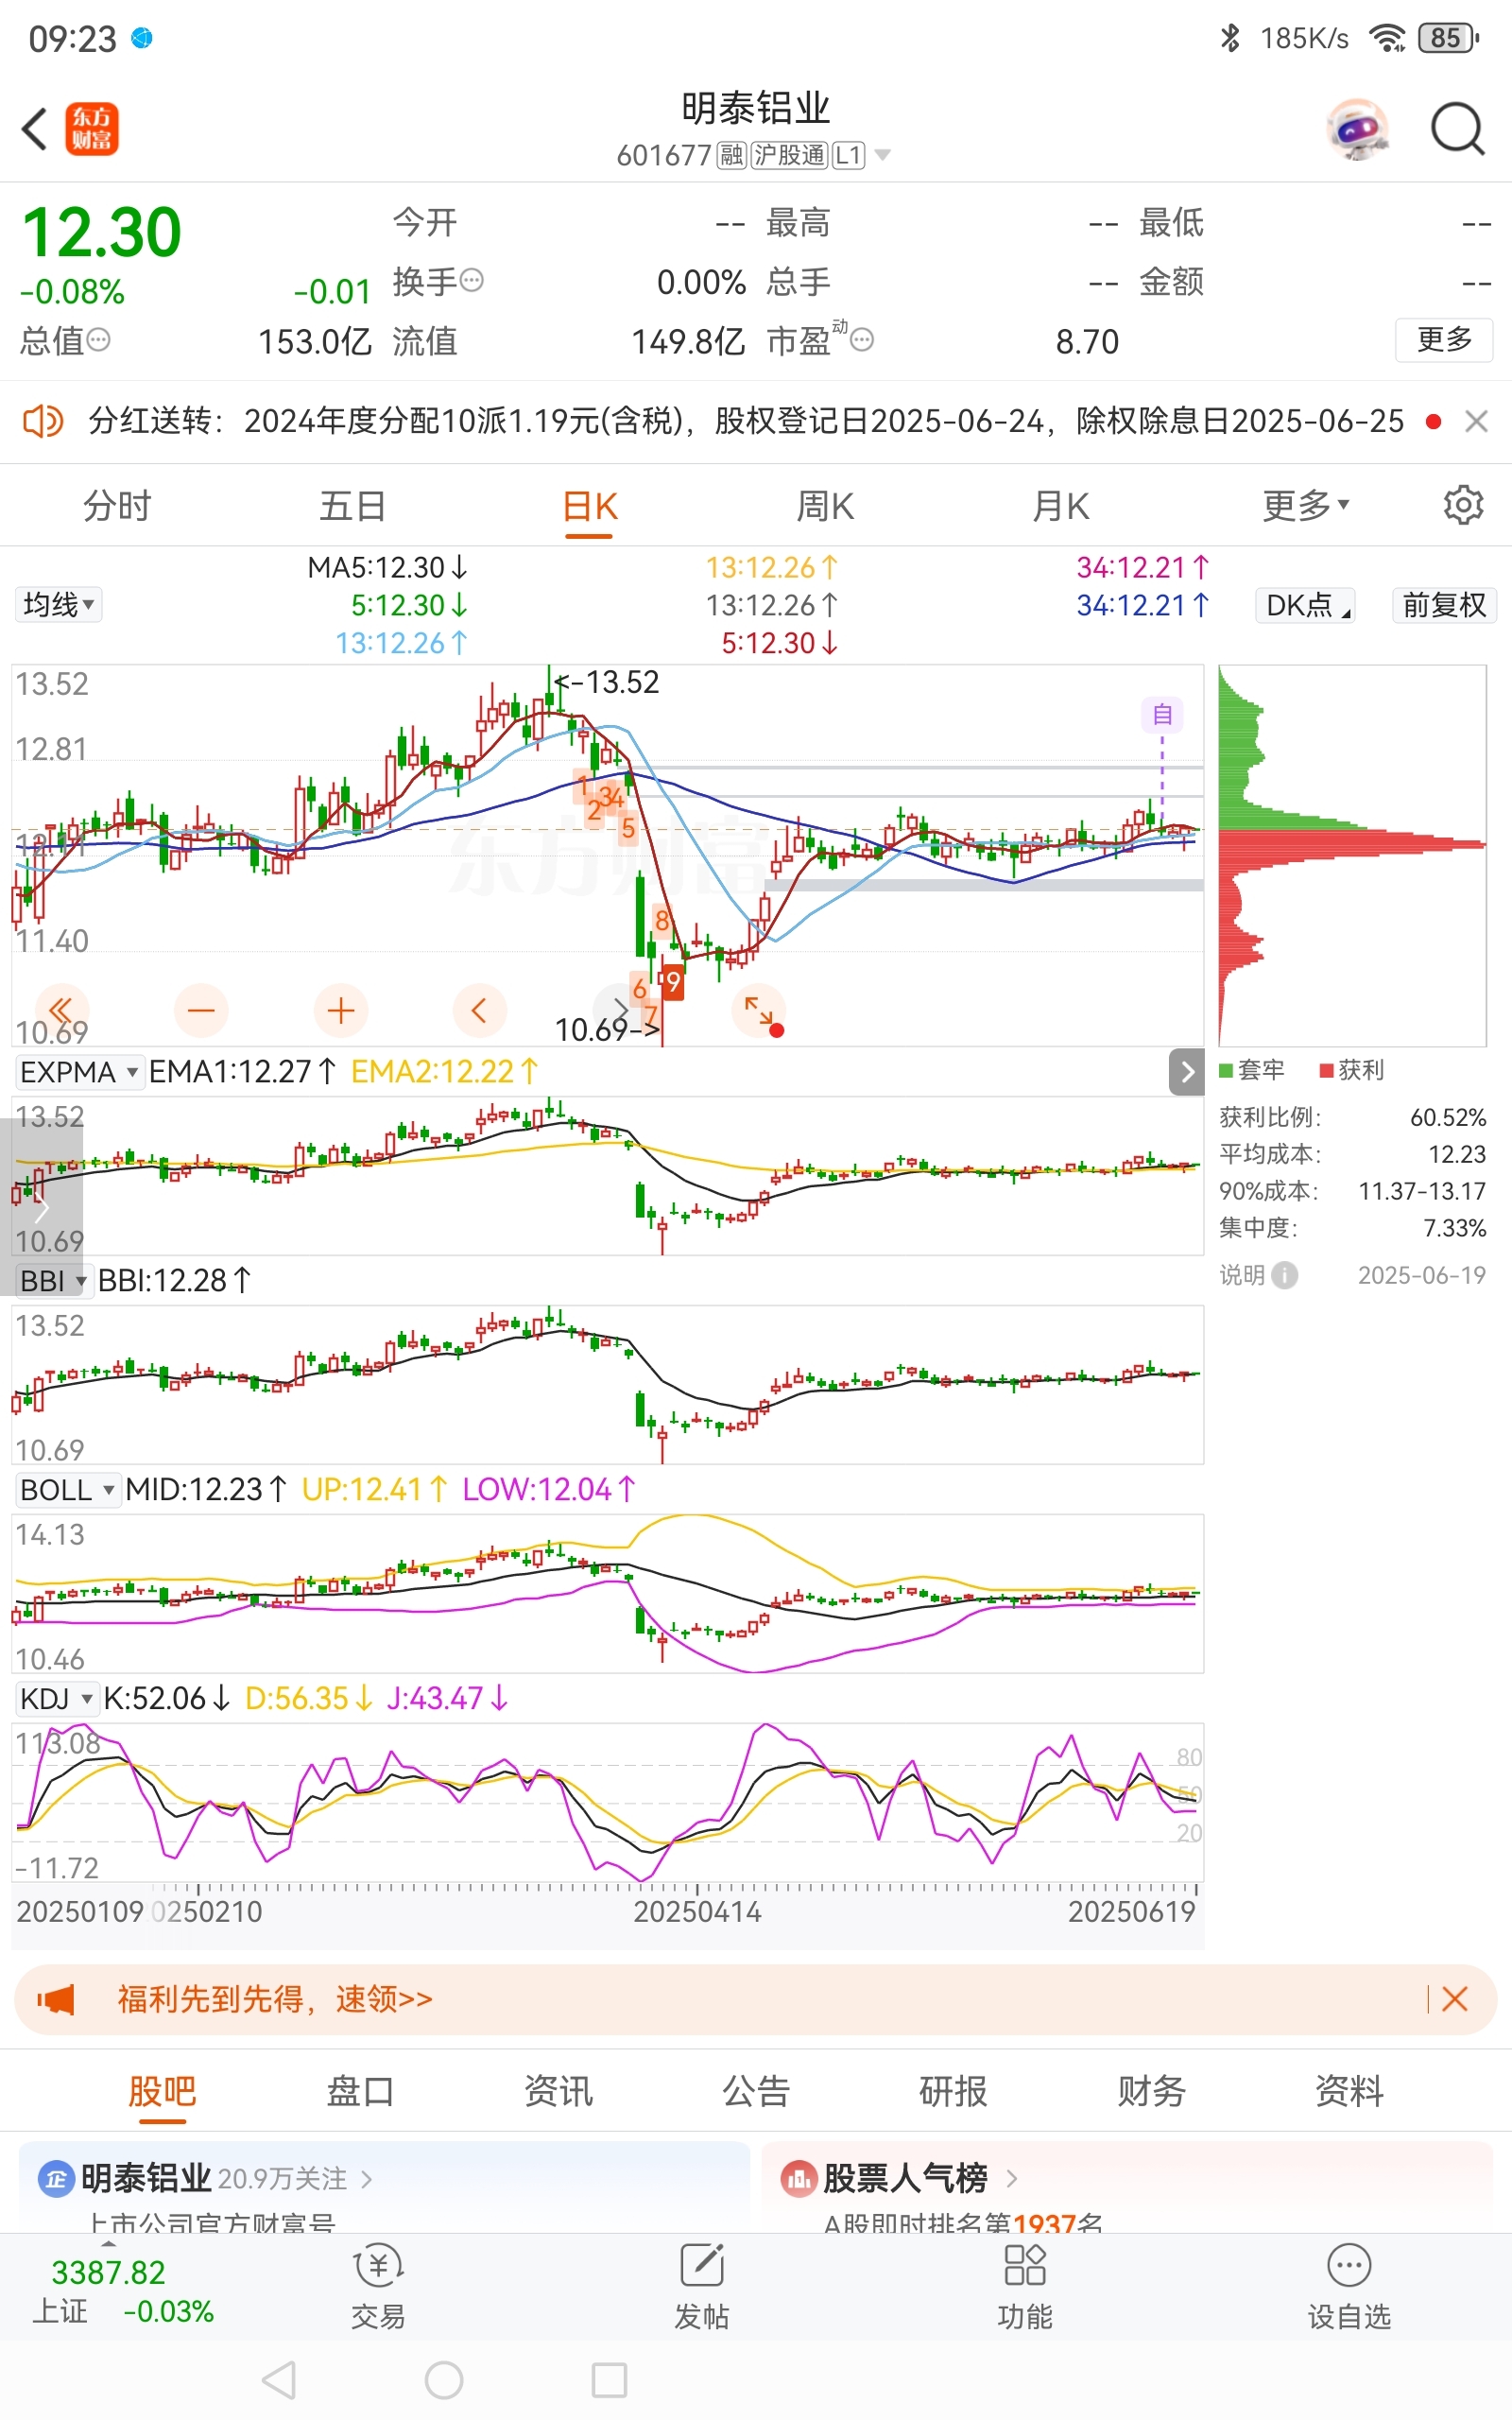The height and width of the screenshot is (2420, 1512).
Task: Go back using the top-left arrow
Action: (x=35, y=129)
